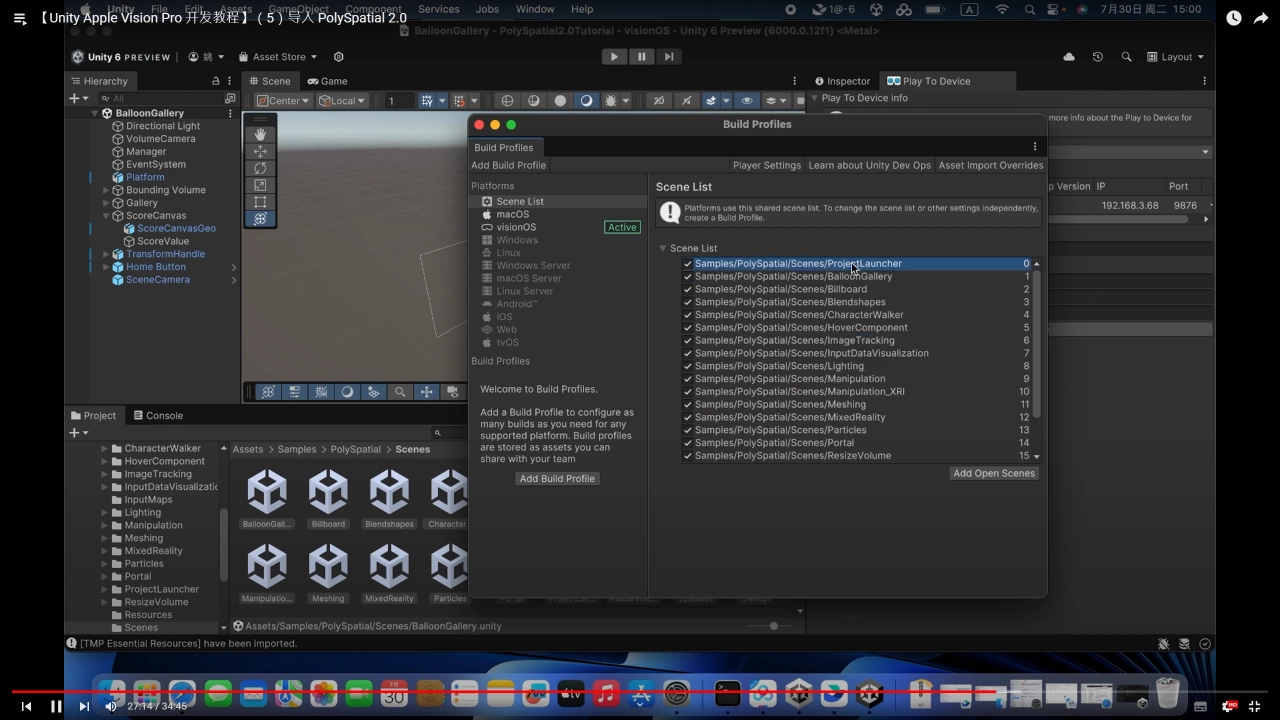Open the Window menu in menu bar
The height and width of the screenshot is (720, 1280).
click(x=535, y=9)
